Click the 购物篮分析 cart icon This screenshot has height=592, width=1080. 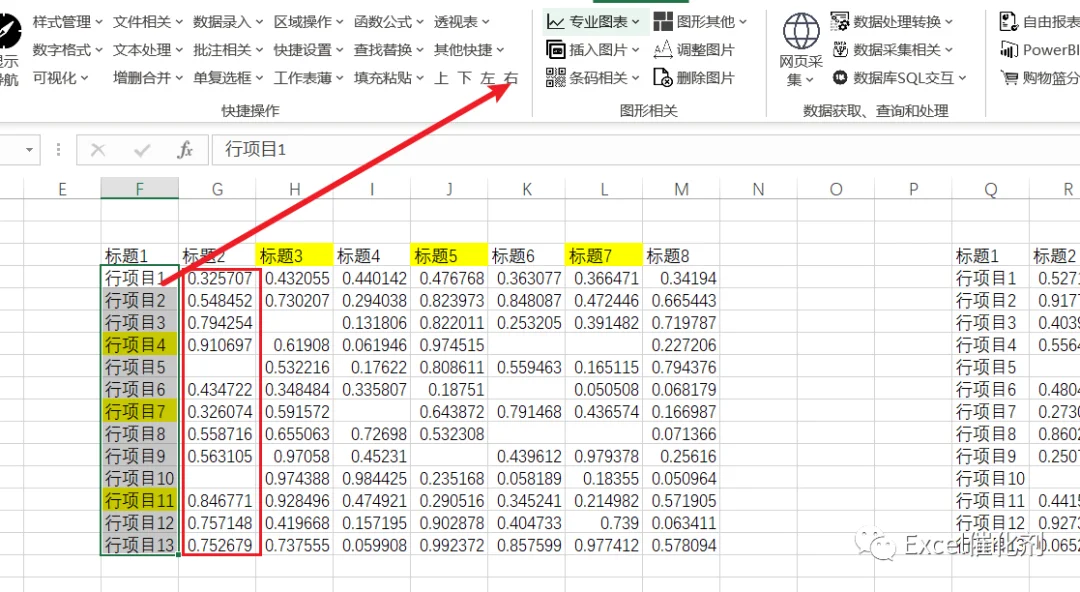point(1009,78)
